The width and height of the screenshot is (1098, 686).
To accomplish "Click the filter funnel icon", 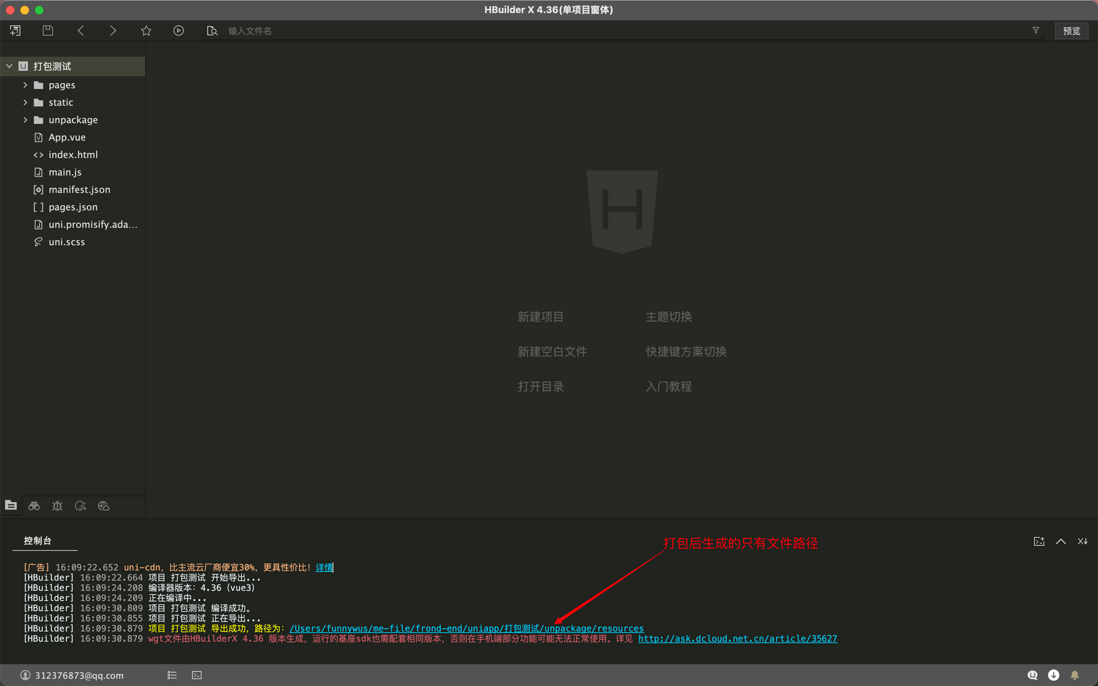I will coord(1036,31).
